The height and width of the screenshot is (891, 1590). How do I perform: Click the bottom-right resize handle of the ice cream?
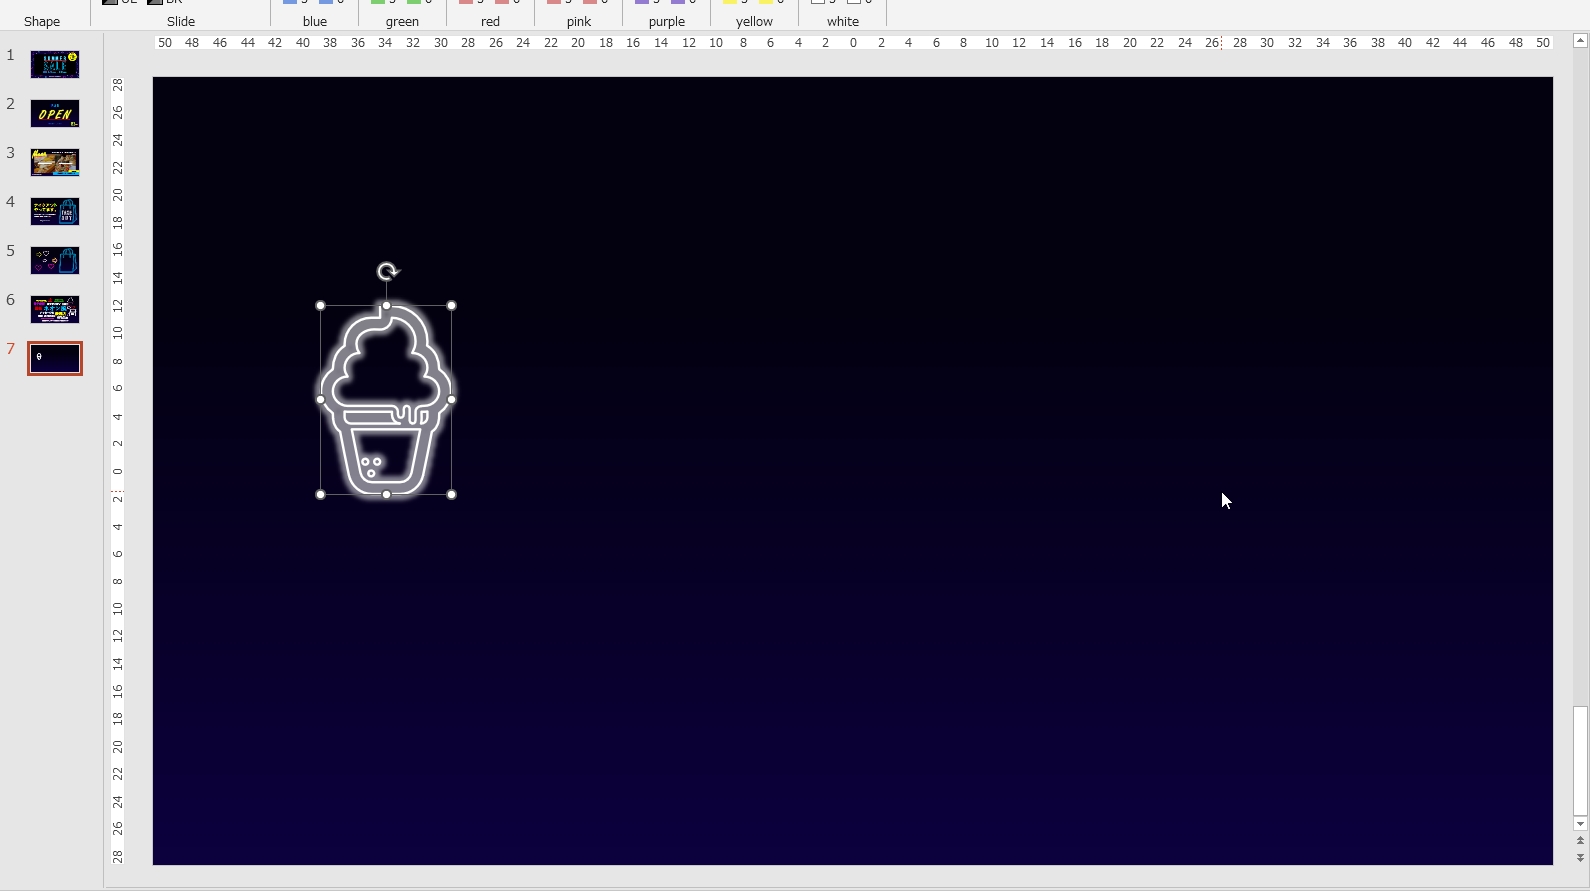[x=452, y=494]
